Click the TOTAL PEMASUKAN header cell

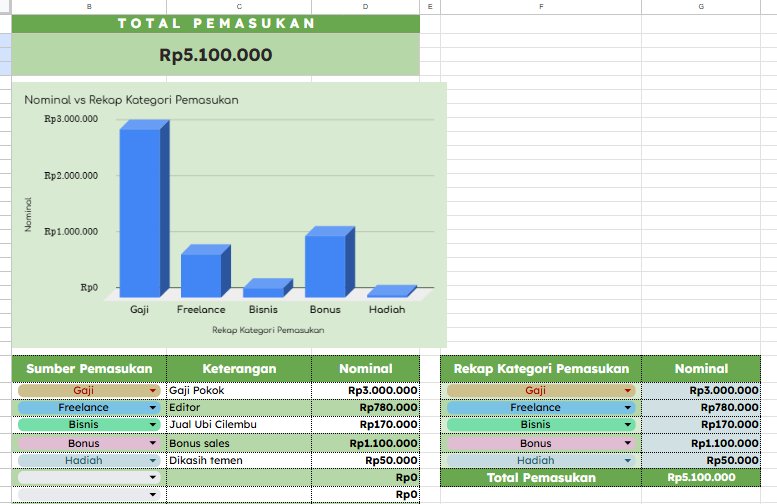216,23
